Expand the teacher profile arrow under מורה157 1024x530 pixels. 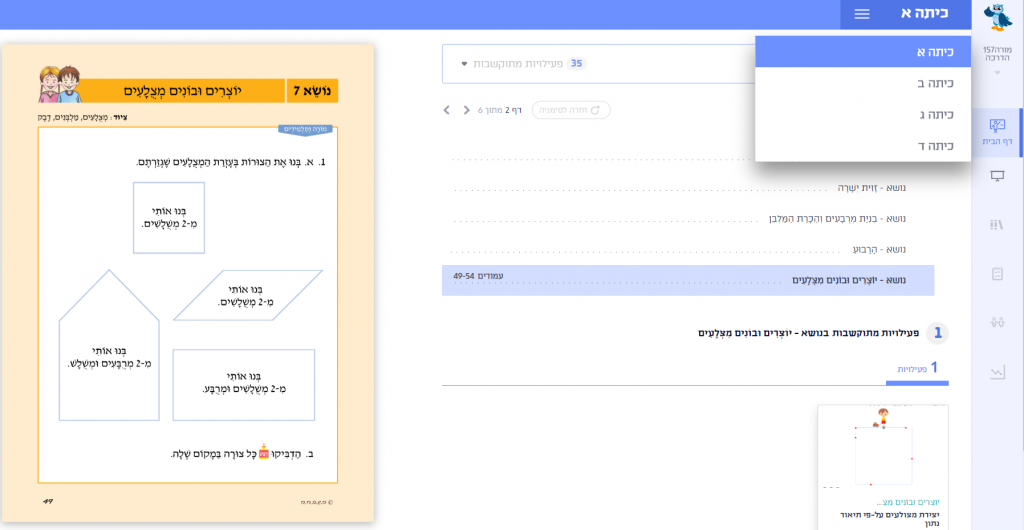[996, 73]
